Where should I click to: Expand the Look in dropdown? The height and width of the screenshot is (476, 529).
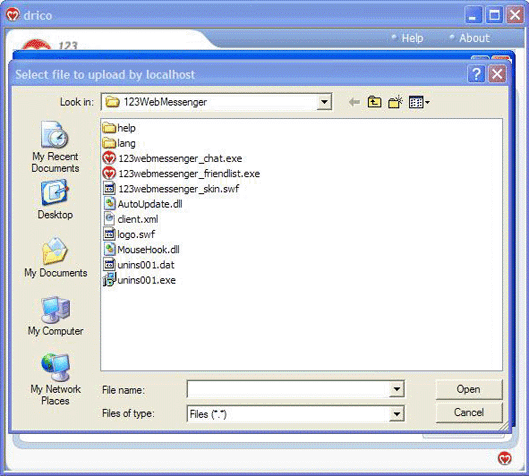[x=324, y=102]
